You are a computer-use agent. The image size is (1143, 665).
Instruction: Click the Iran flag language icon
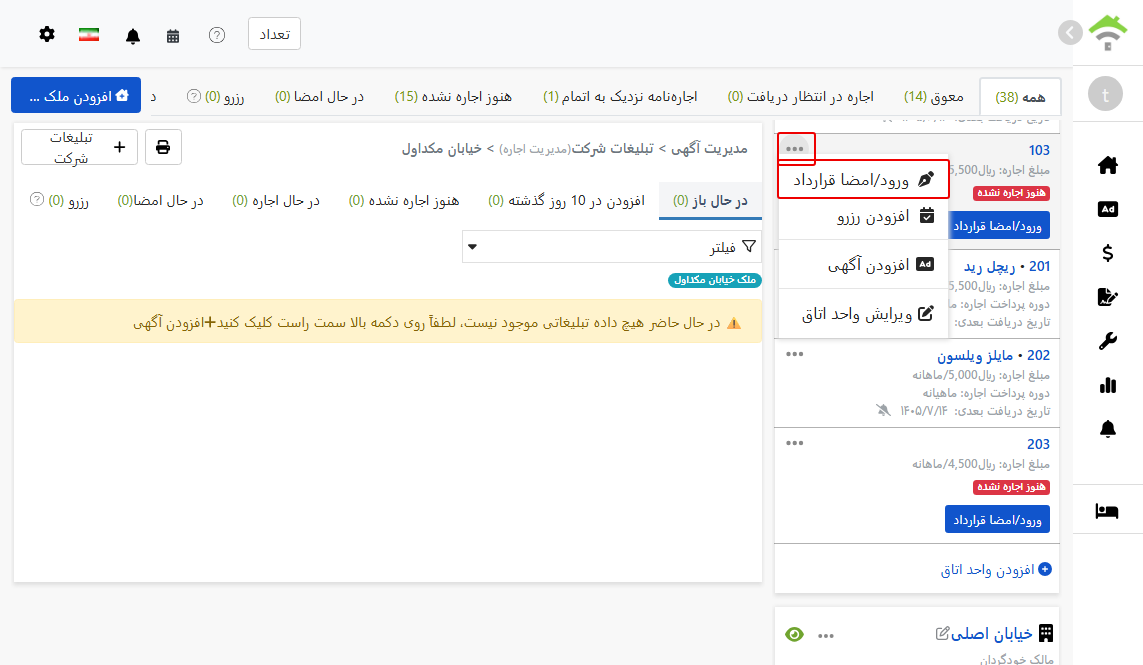(x=89, y=34)
